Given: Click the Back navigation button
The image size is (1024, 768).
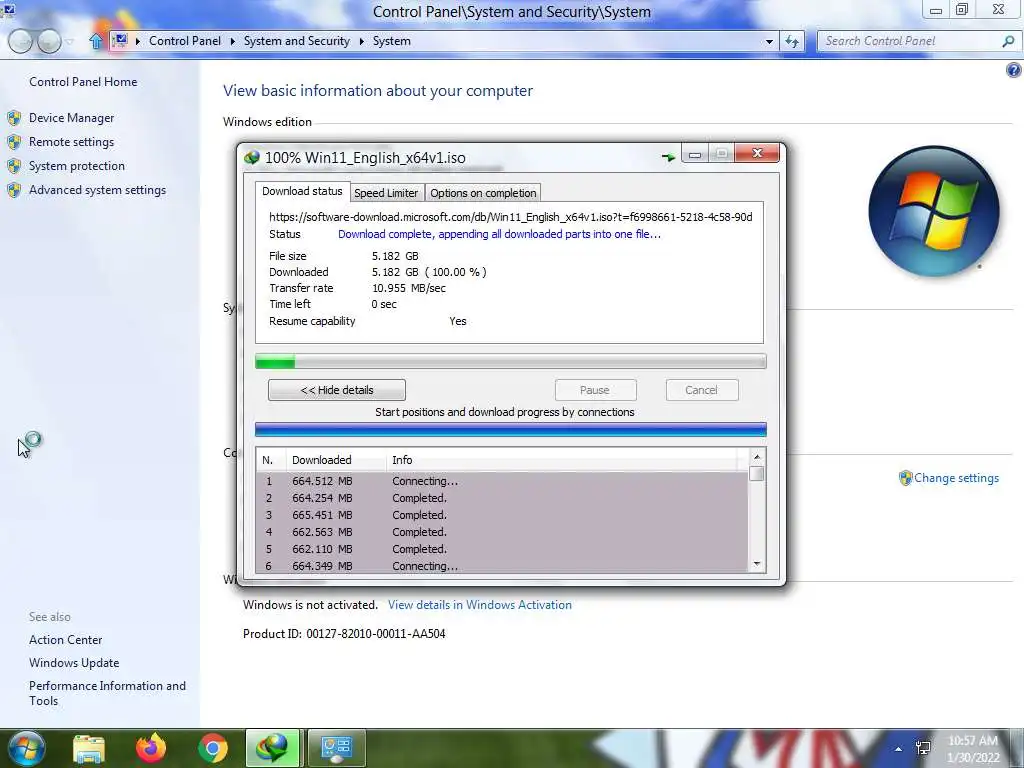Looking at the screenshot, I should (x=20, y=41).
